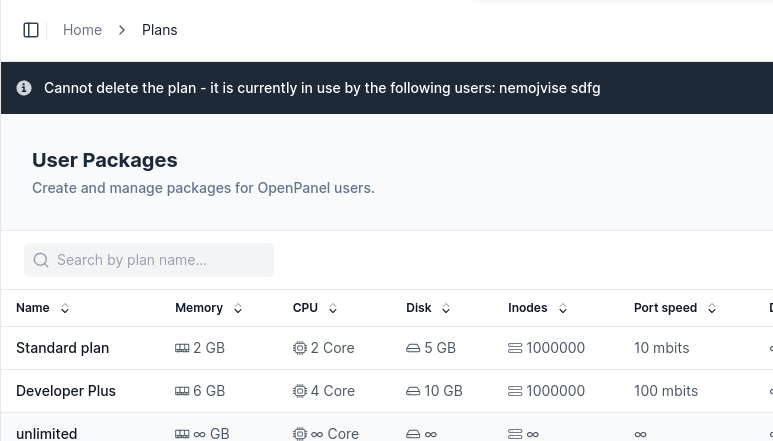Click CPU icon in unlimited plan row
This screenshot has height=441, width=773.
(x=299, y=434)
